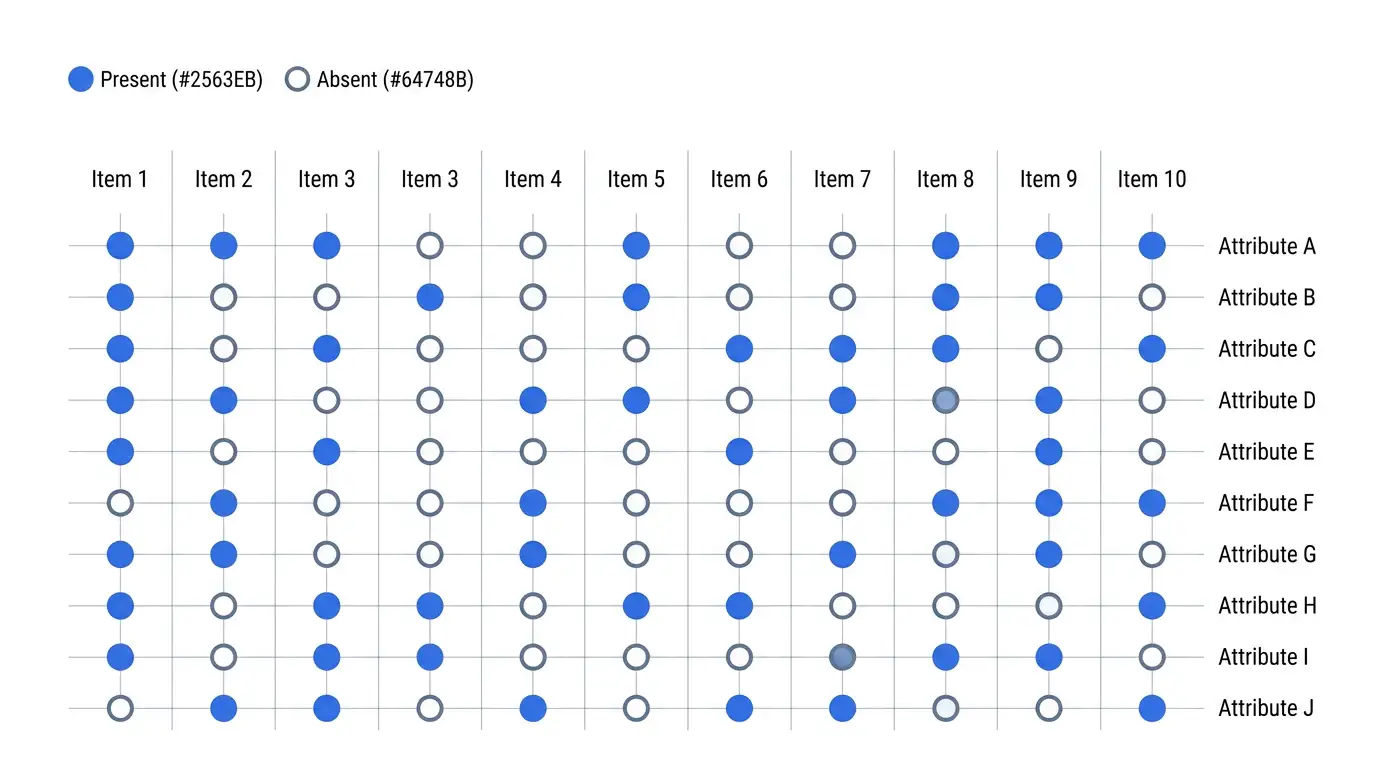This screenshot has height=768, width=1376.
Task: Click the Attribute E row label
Action: pos(1266,452)
